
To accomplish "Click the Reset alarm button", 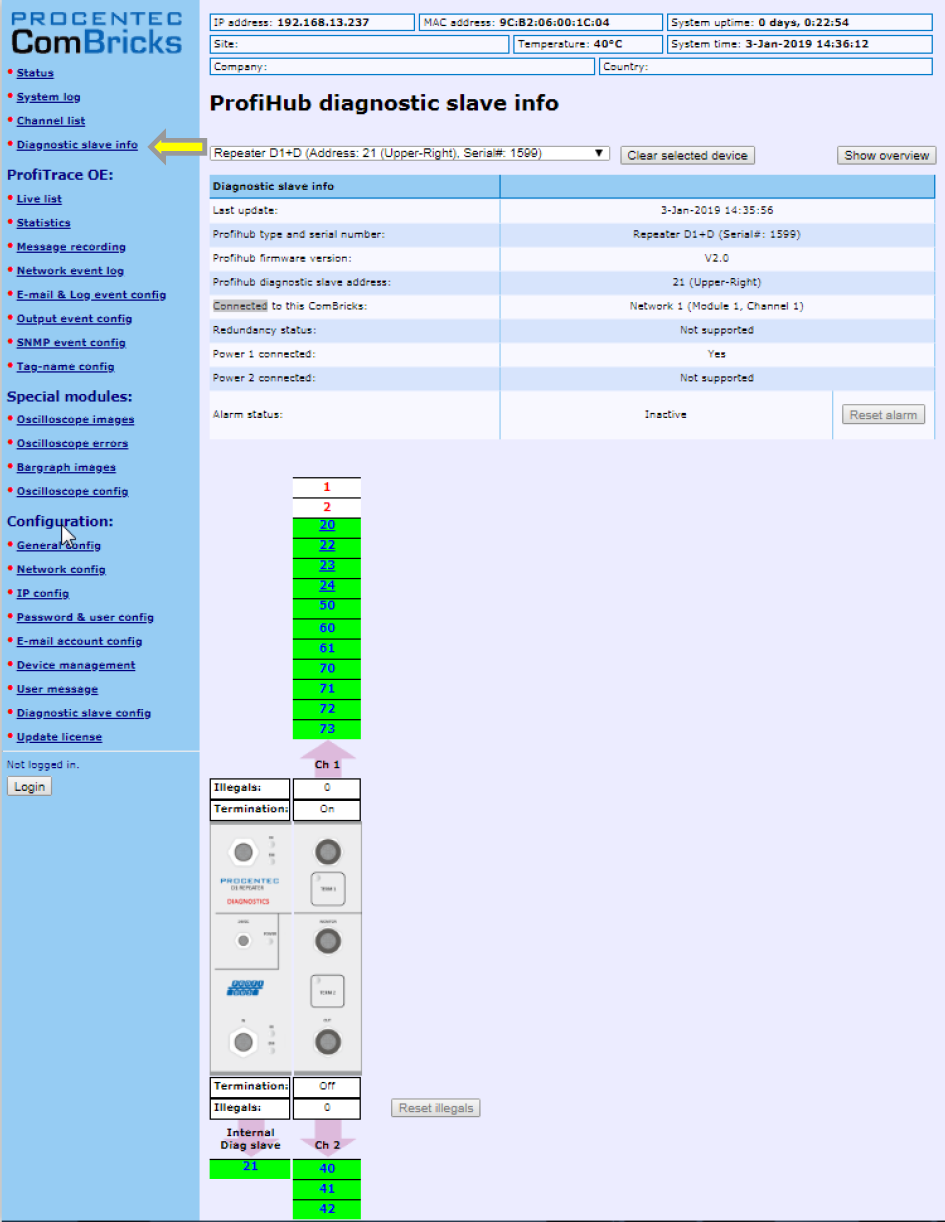I will coord(884,415).
